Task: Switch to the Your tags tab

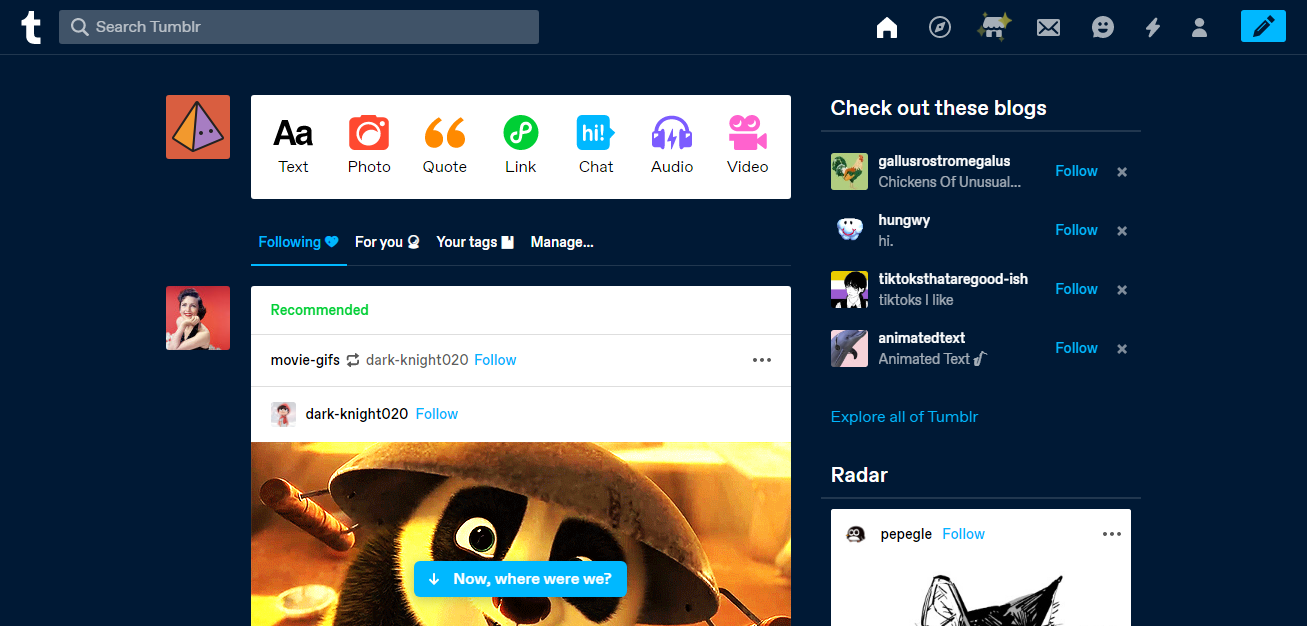Action: coord(475,242)
